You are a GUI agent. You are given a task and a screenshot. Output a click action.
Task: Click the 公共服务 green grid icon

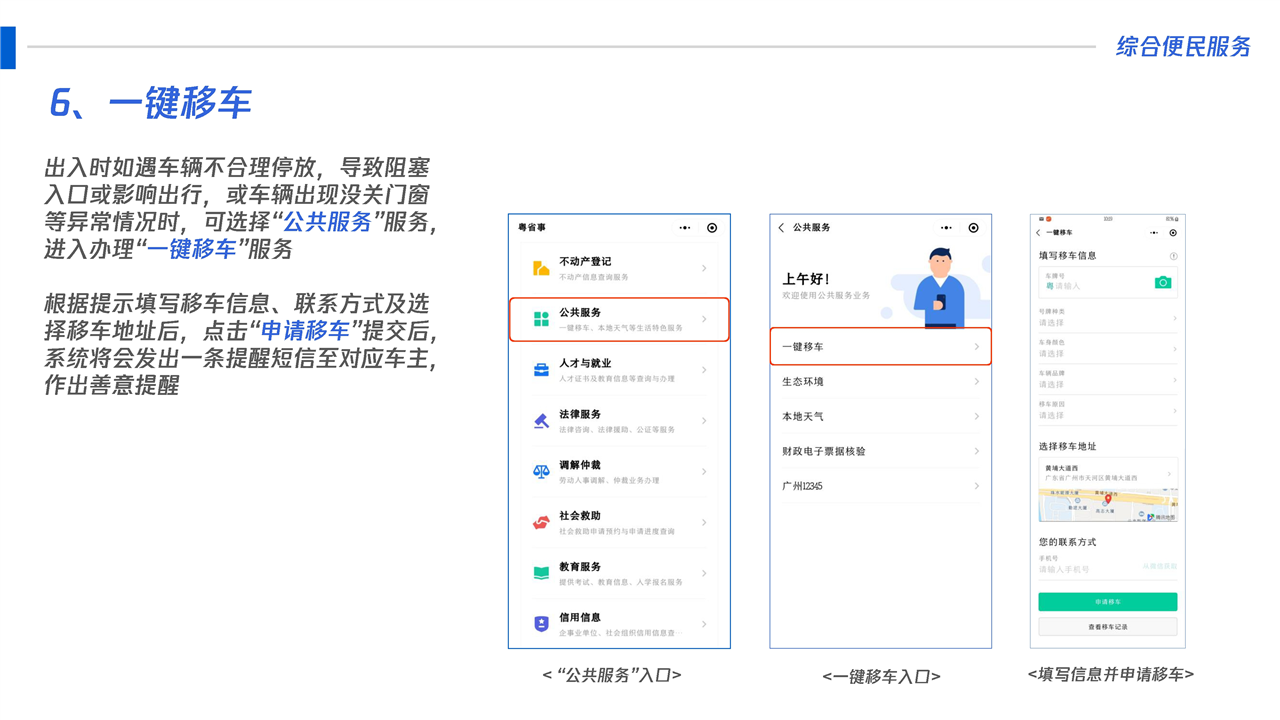click(x=541, y=319)
